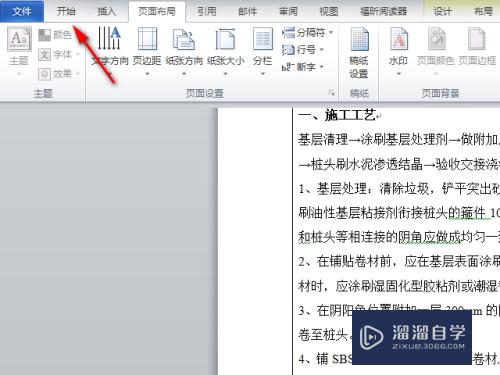Open the 布局 table tools tab
The width and height of the screenshot is (500, 375).
(x=483, y=11)
